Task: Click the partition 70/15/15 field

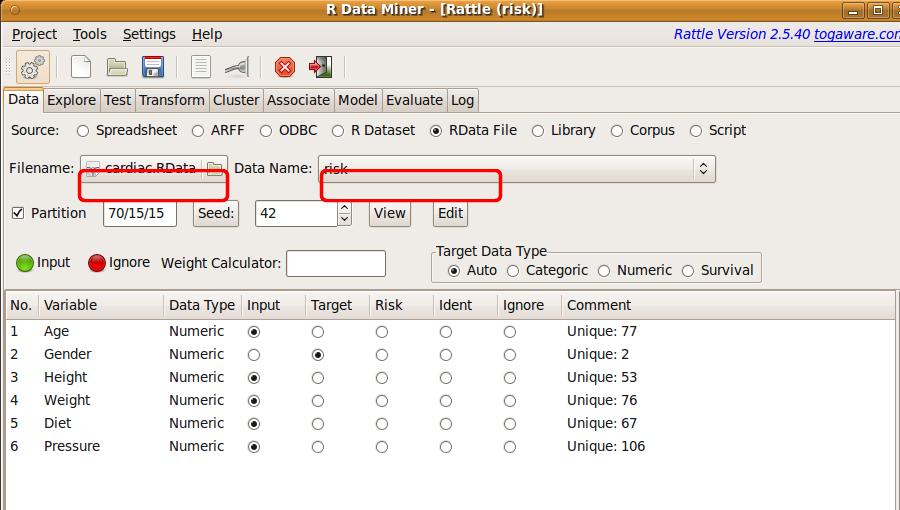Action: pos(139,213)
